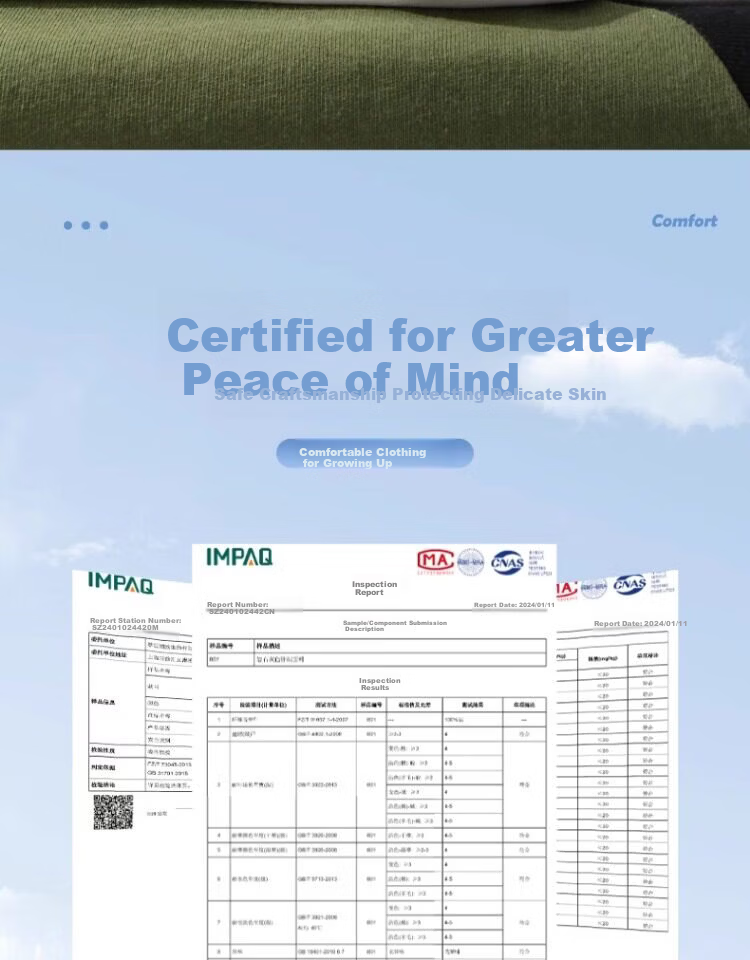
Task: Click the red MA certification logo on center report
Action: point(435,561)
